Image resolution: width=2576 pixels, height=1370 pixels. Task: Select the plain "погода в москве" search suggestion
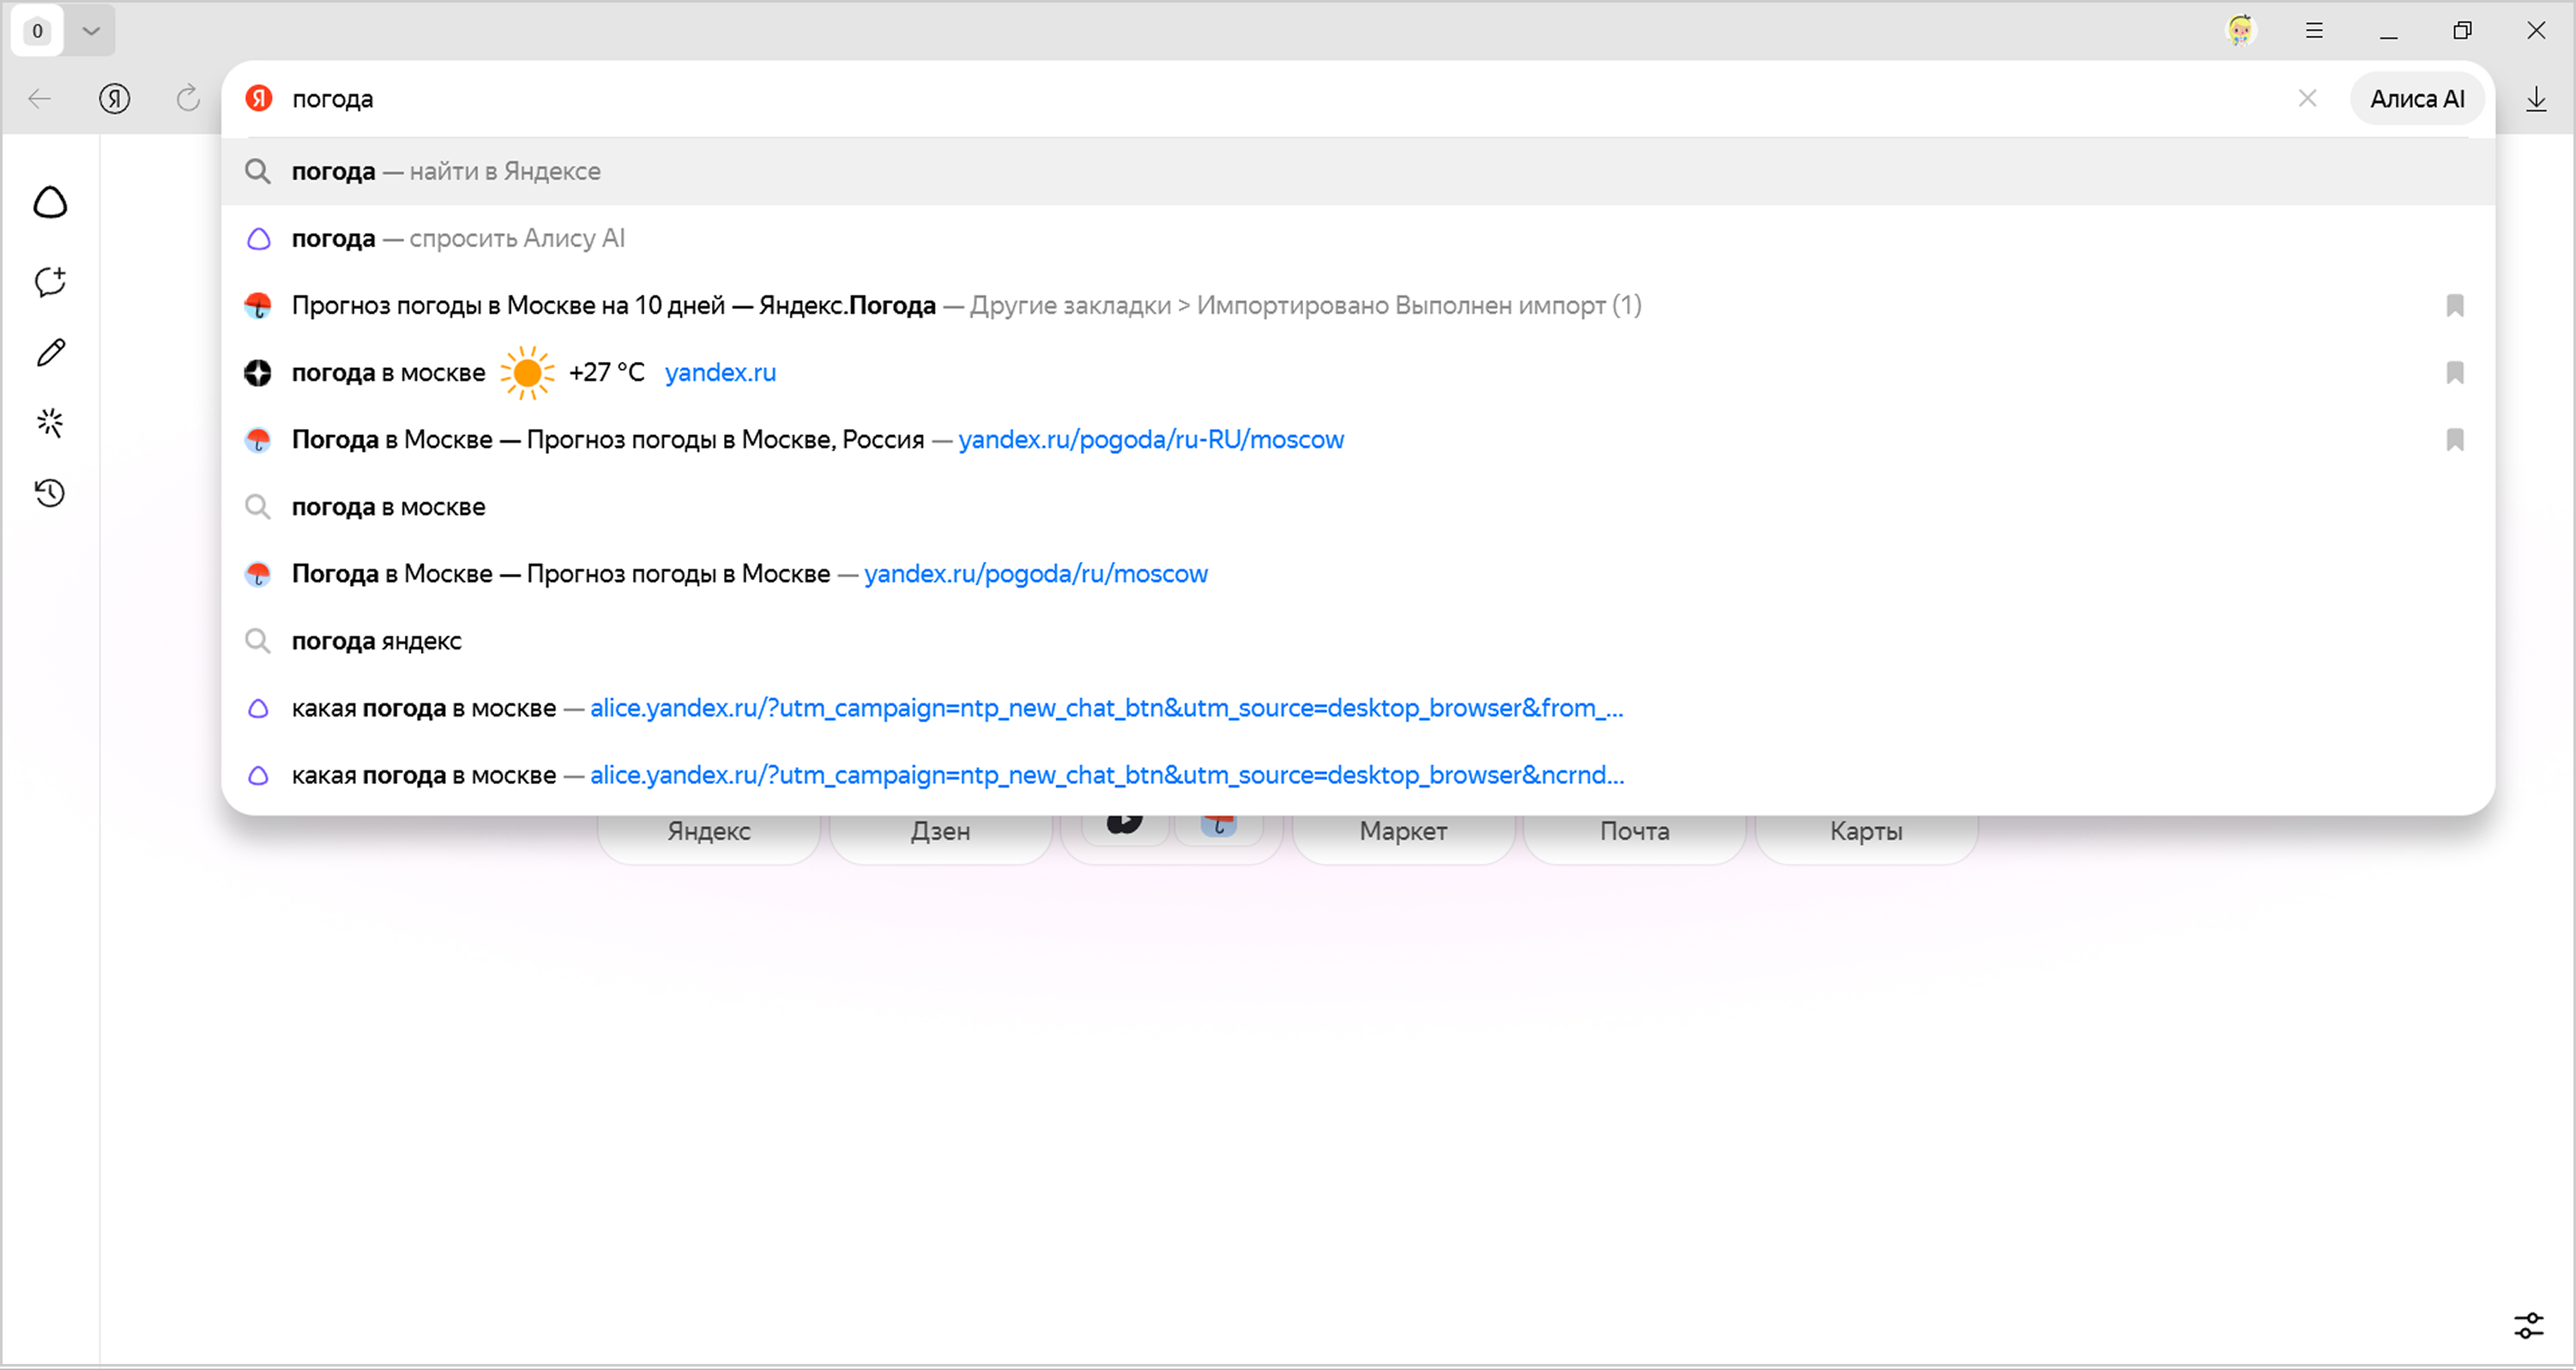click(x=1357, y=506)
